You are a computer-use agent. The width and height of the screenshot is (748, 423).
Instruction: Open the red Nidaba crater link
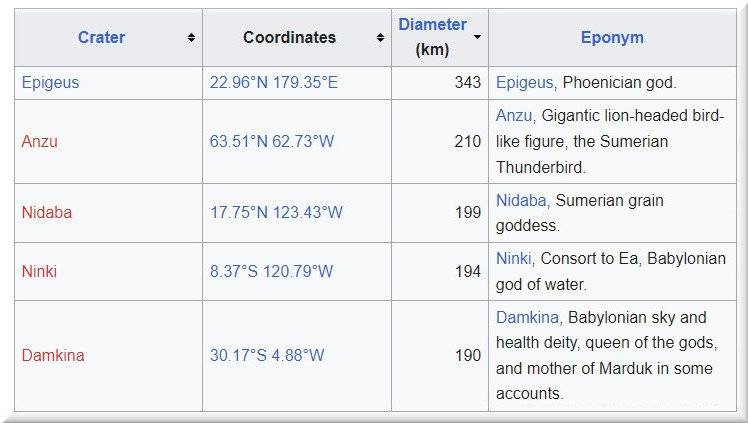click(x=47, y=213)
